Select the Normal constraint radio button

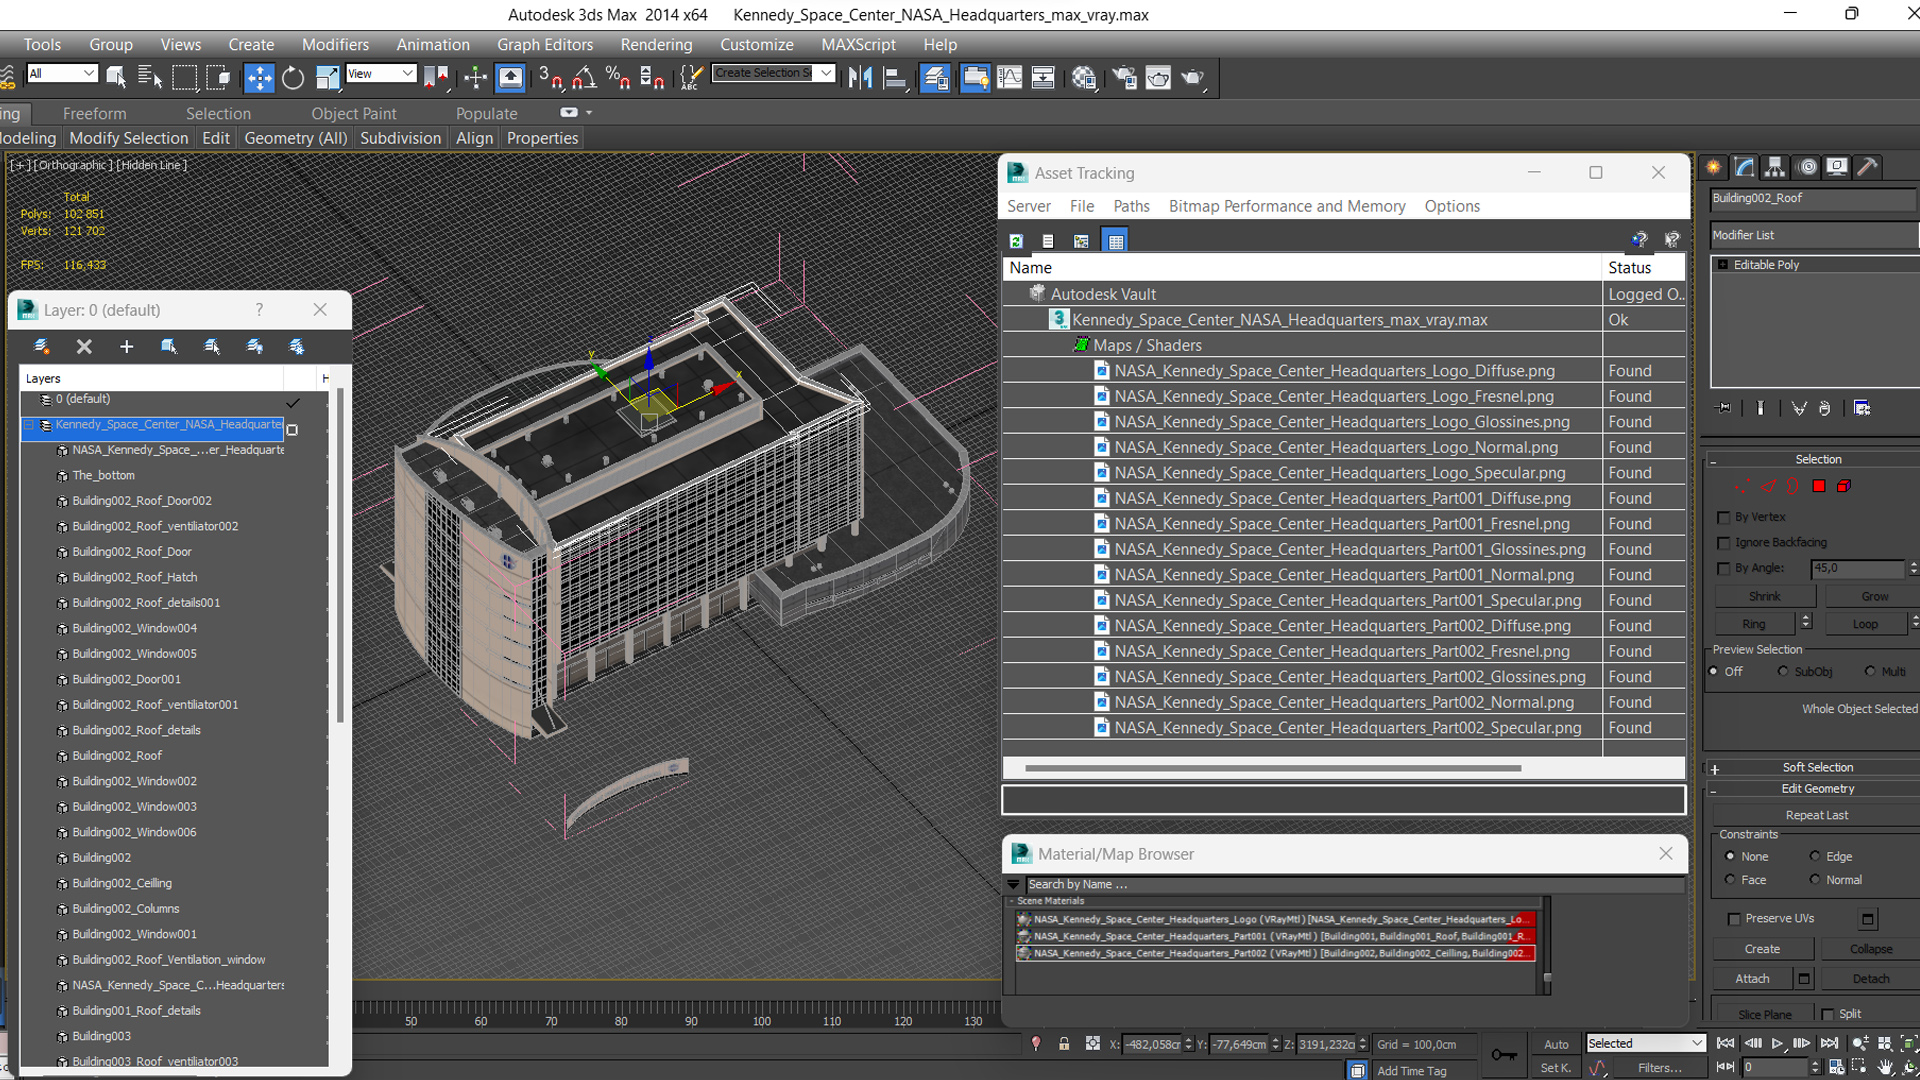coord(1815,880)
